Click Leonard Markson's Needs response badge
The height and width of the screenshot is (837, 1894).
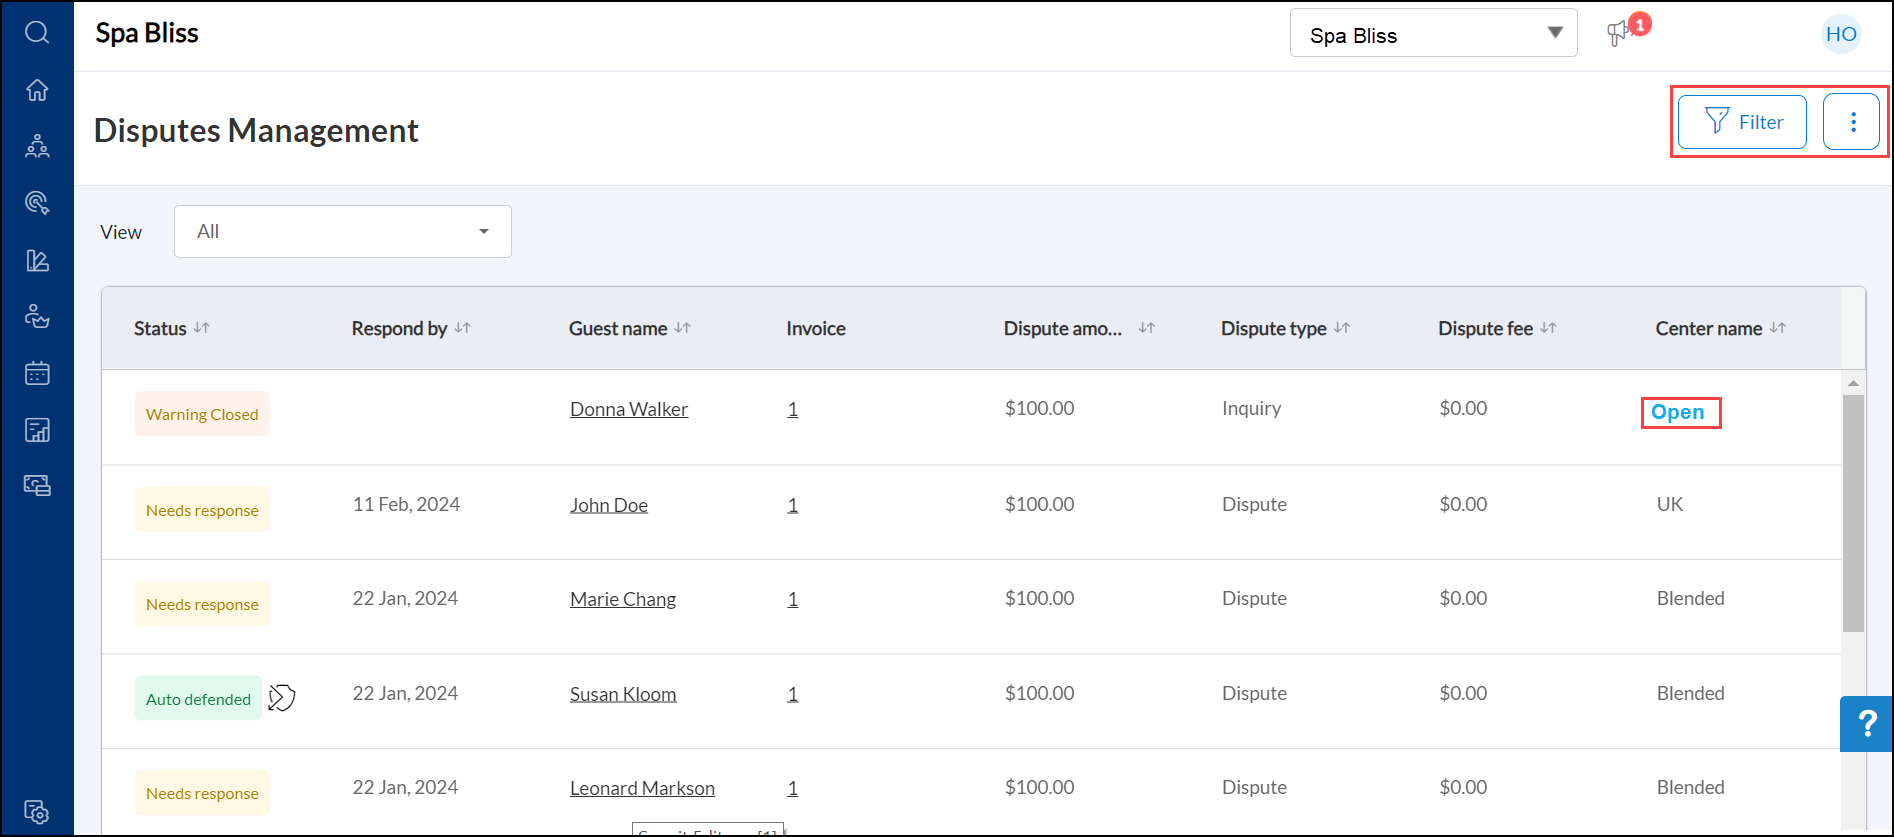pos(202,793)
